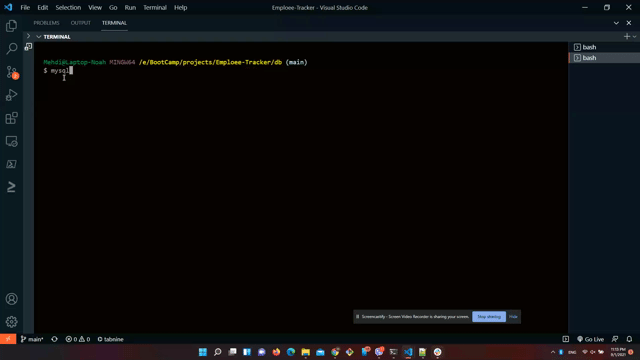Launch Firefox from the taskbar

pyautogui.click(x=276, y=352)
